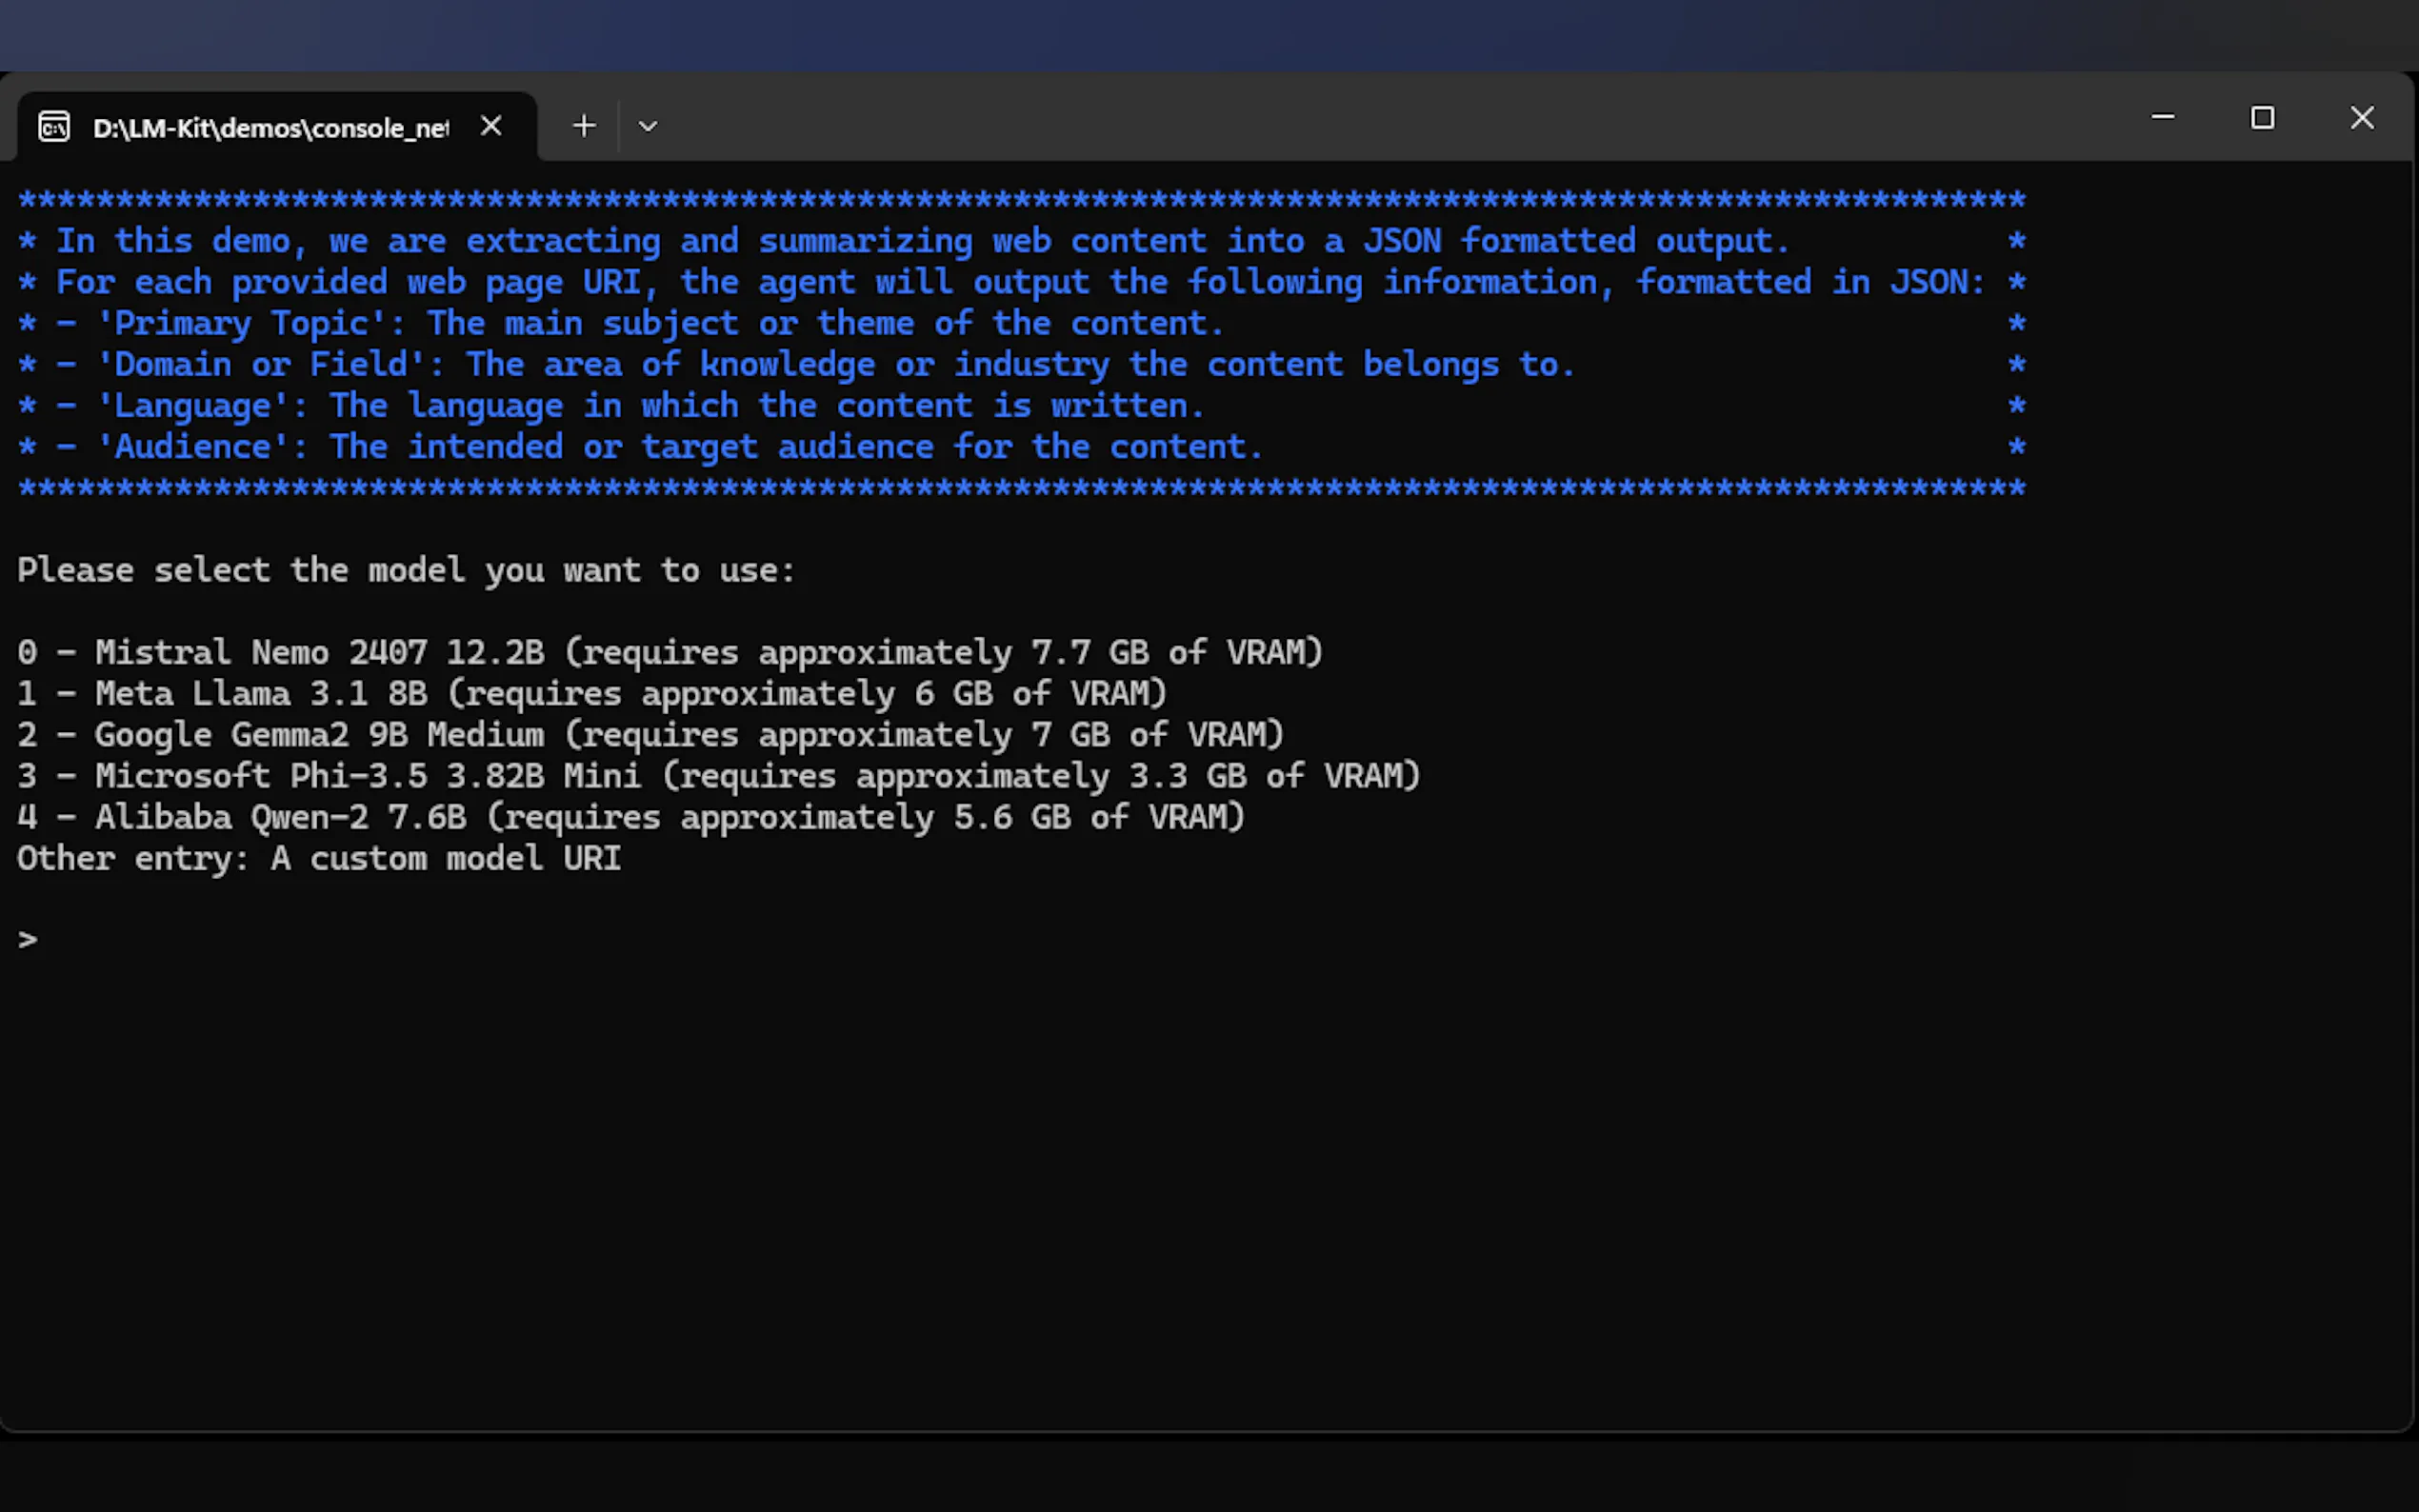Close the LM-Kit console tab
This screenshot has height=1512, width=2419.
click(491, 126)
